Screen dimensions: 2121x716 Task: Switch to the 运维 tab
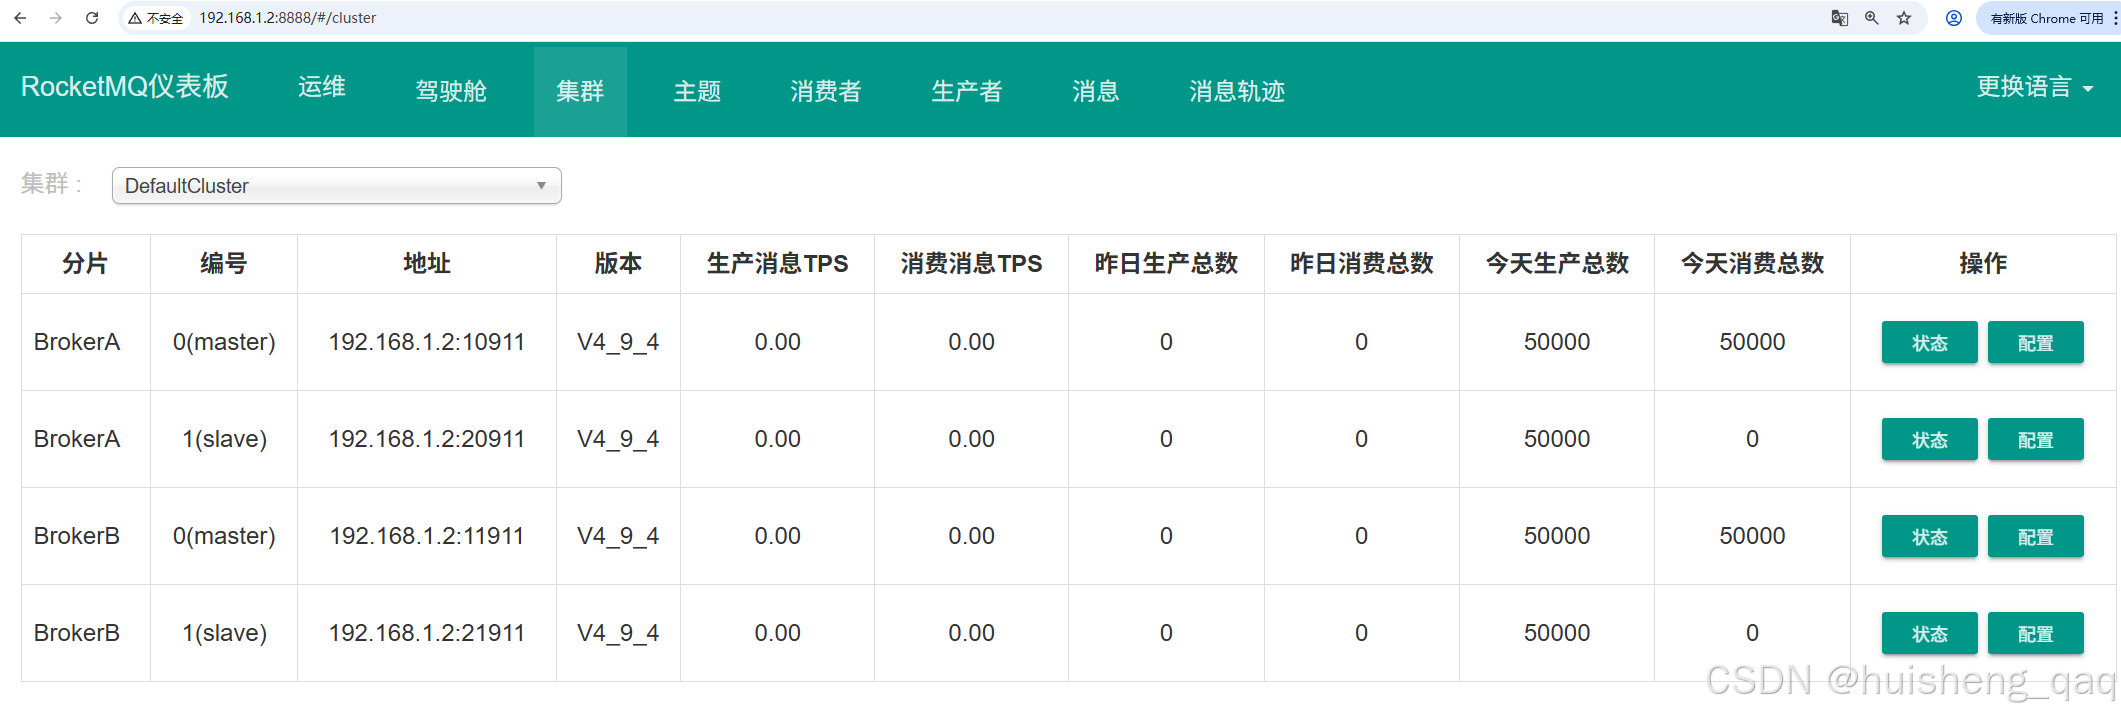pos(322,87)
